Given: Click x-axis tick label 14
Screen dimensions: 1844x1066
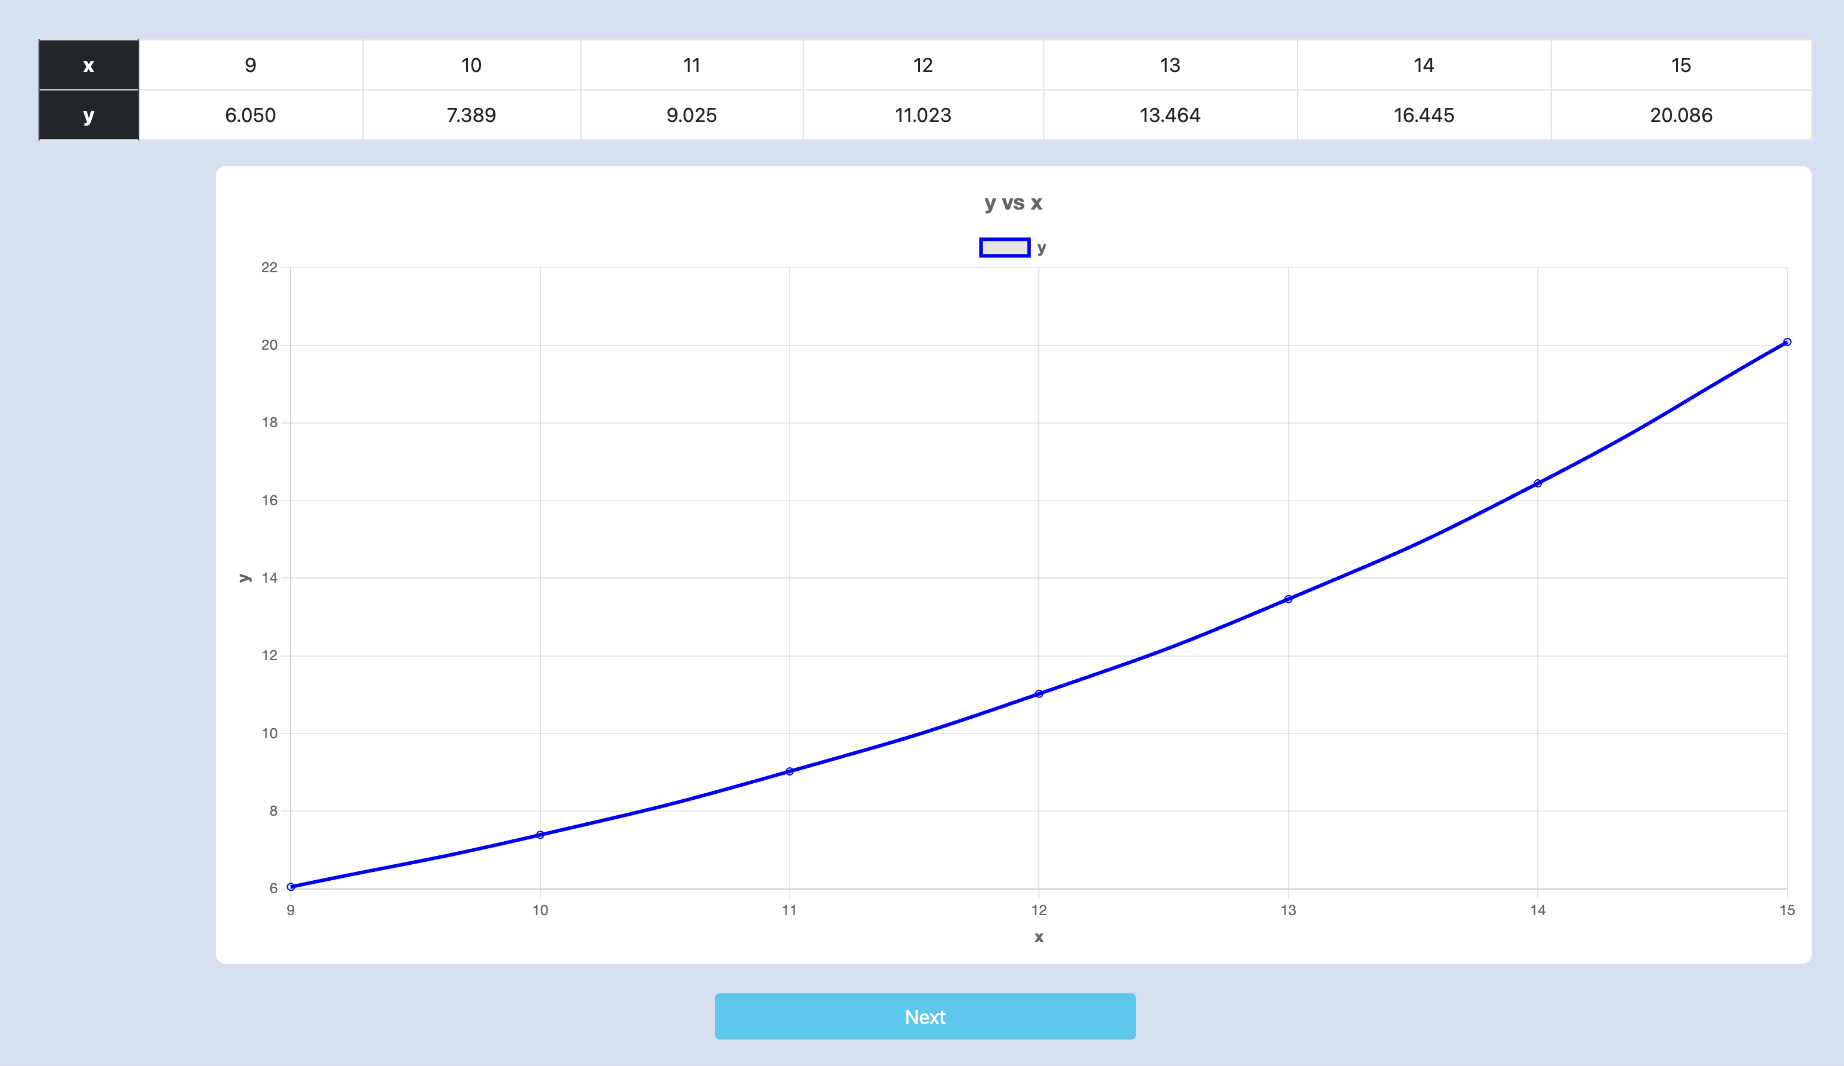Looking at the screenshot, I should pos(1538,910).
